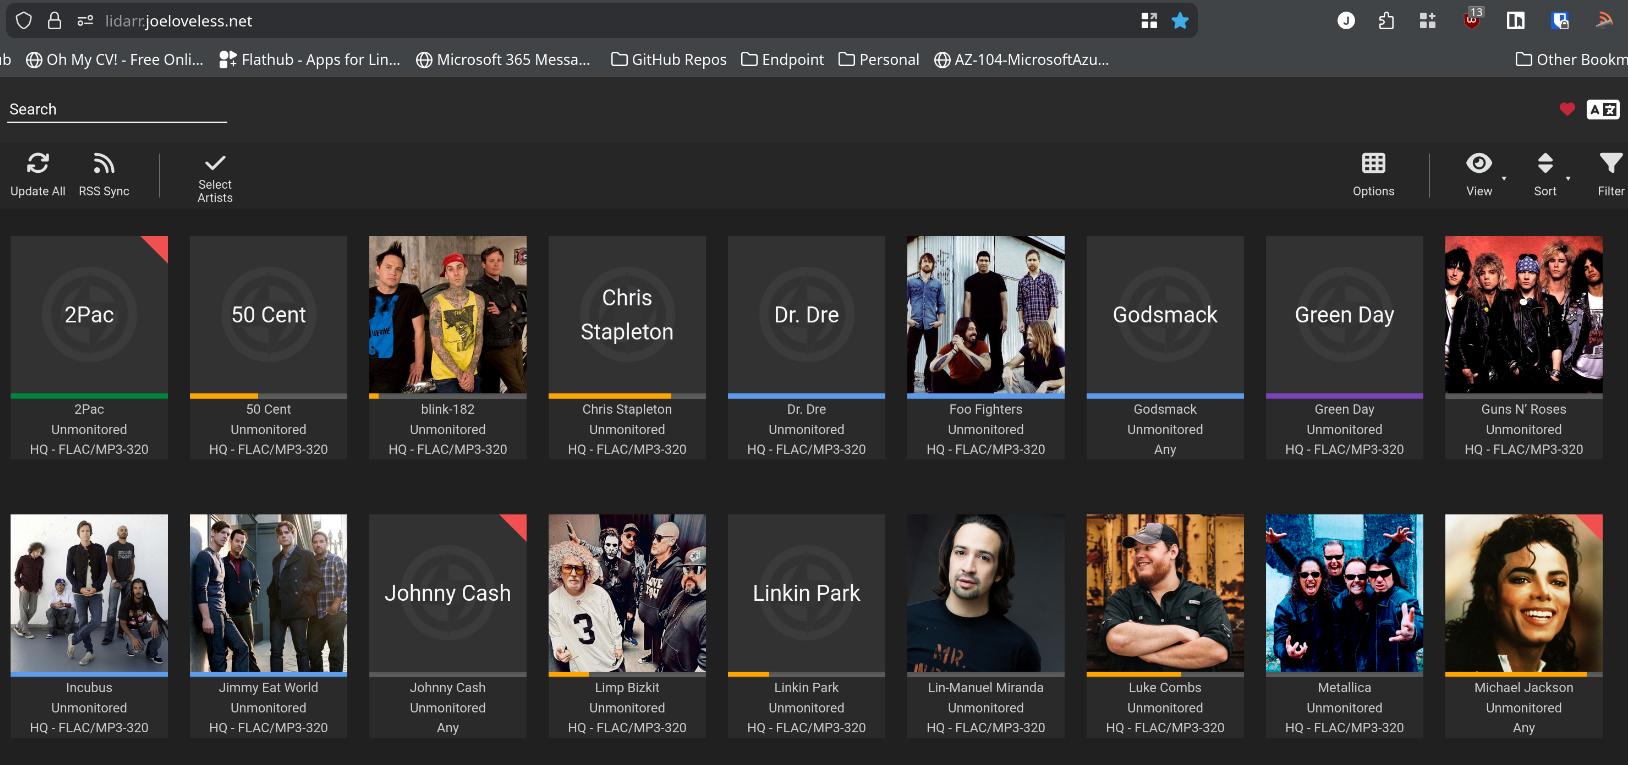Click the Metallica band poster
The image size is (1628, 765).
click(1344, 593)
